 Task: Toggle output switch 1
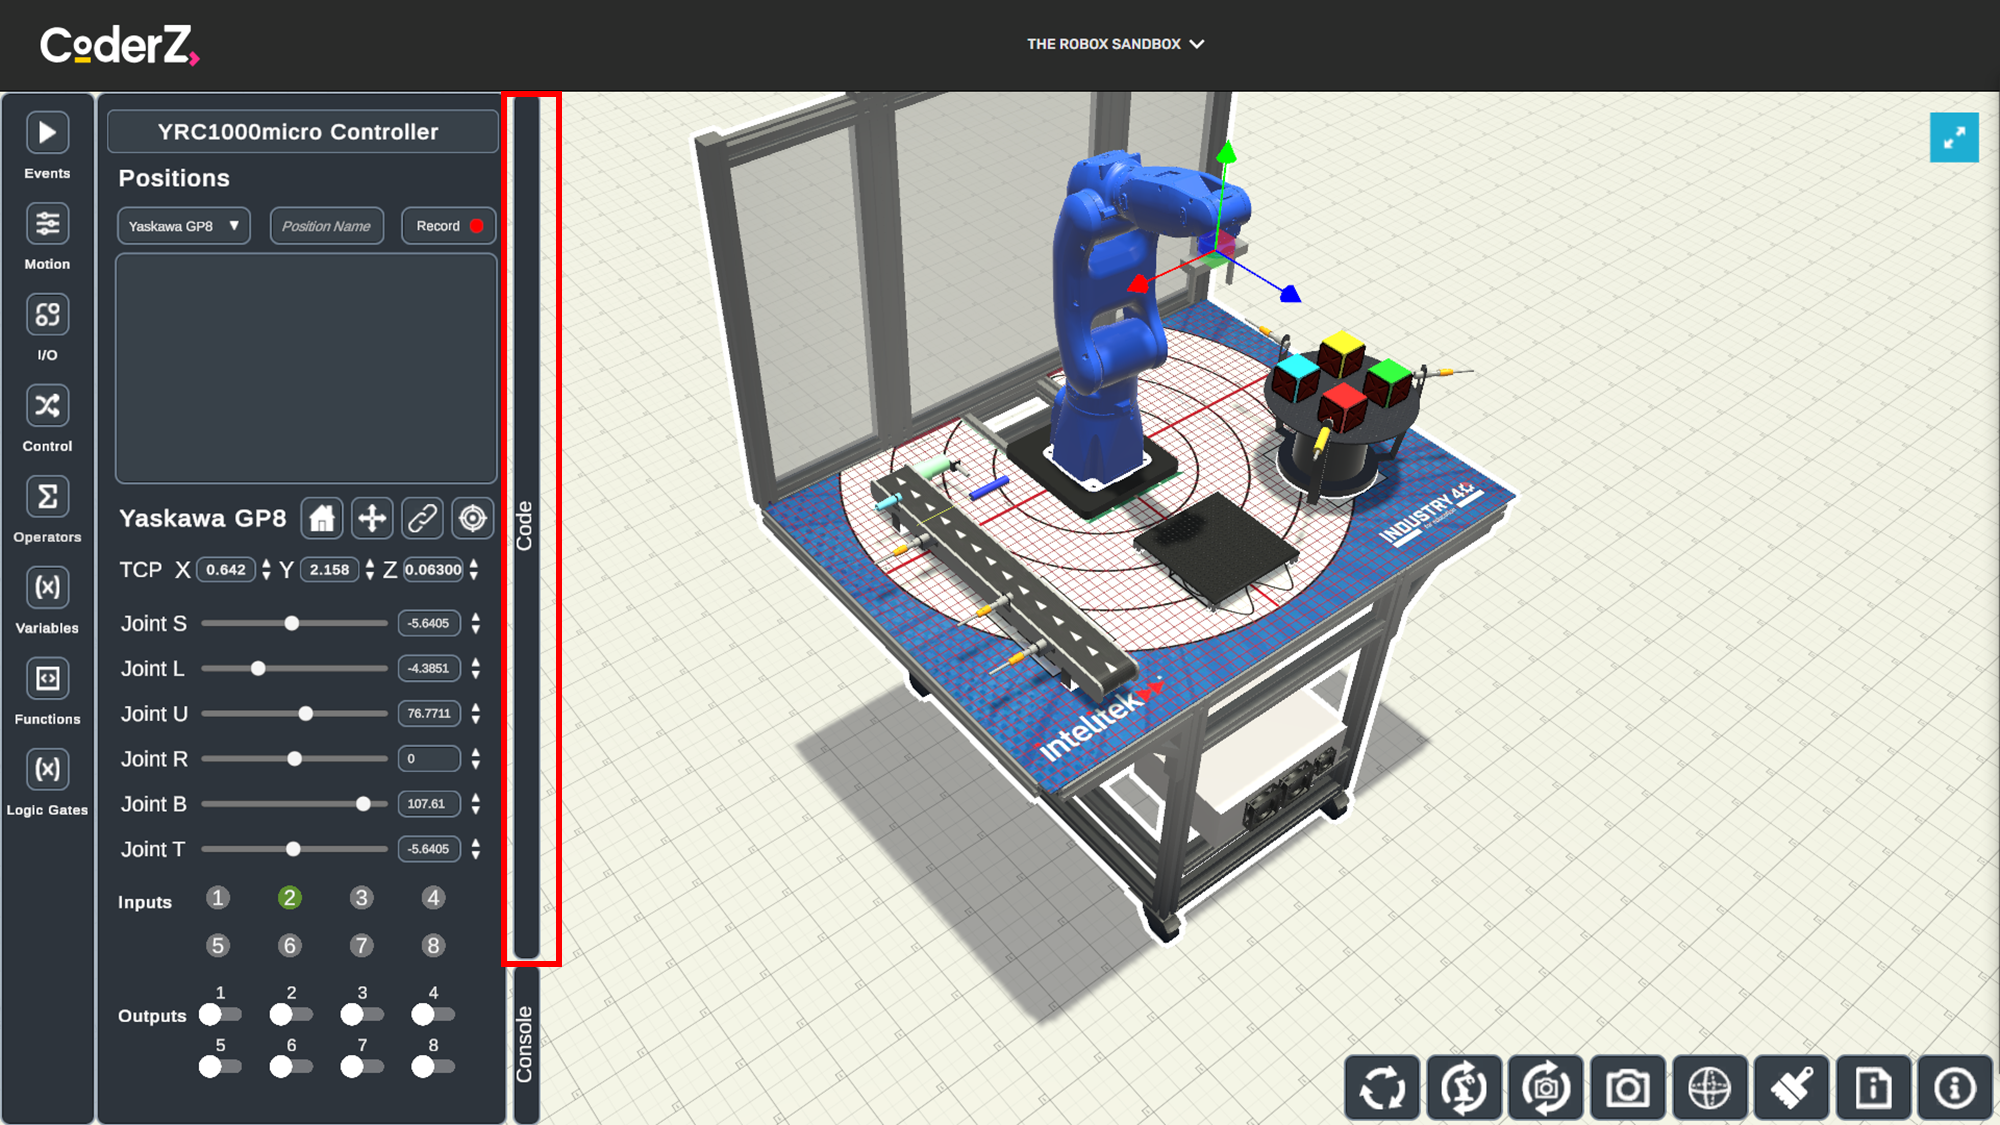pos(220,1015)
